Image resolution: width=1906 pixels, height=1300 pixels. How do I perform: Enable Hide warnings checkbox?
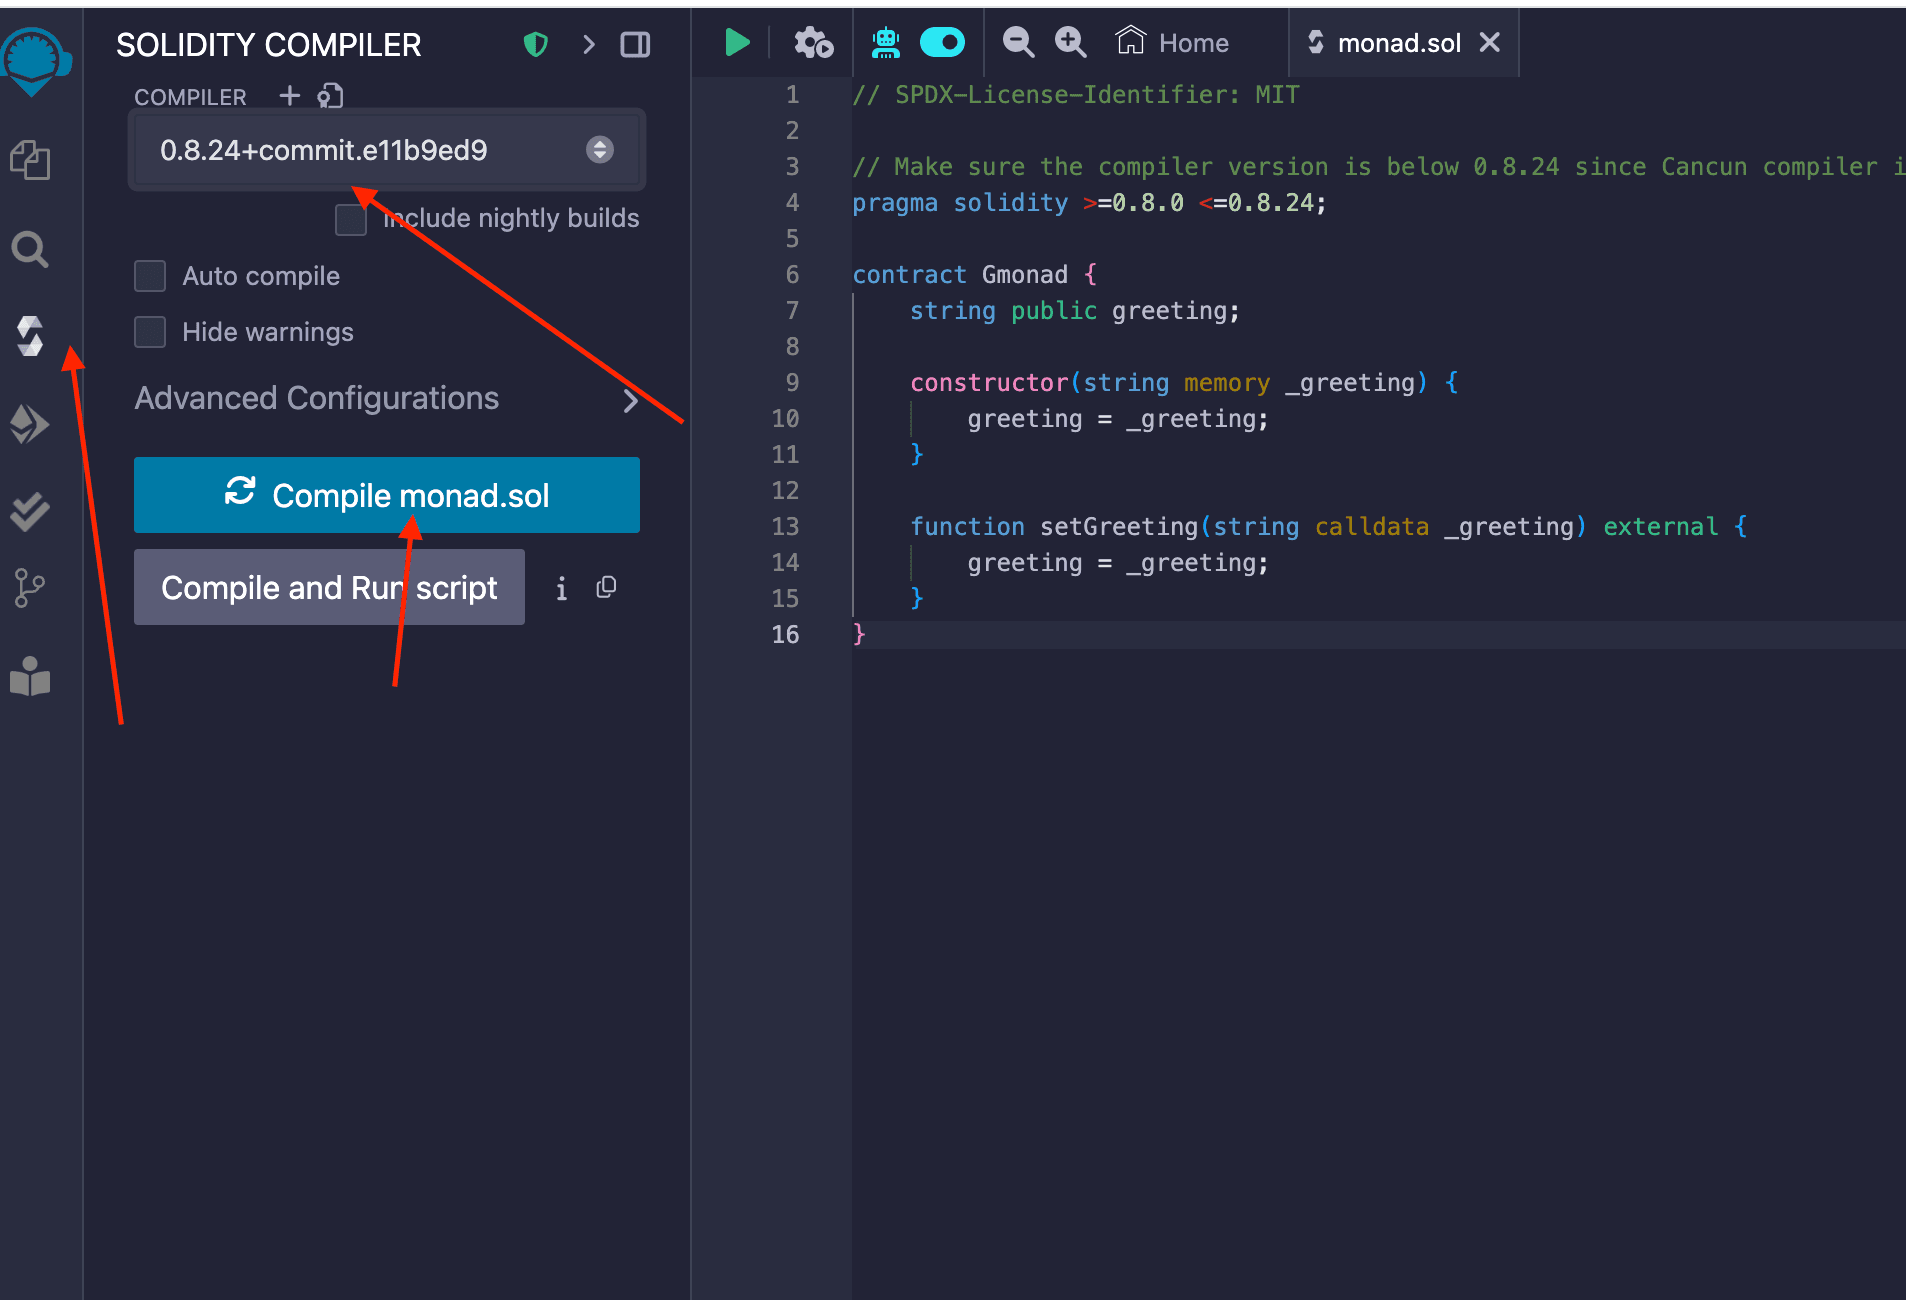coord(150,332)
